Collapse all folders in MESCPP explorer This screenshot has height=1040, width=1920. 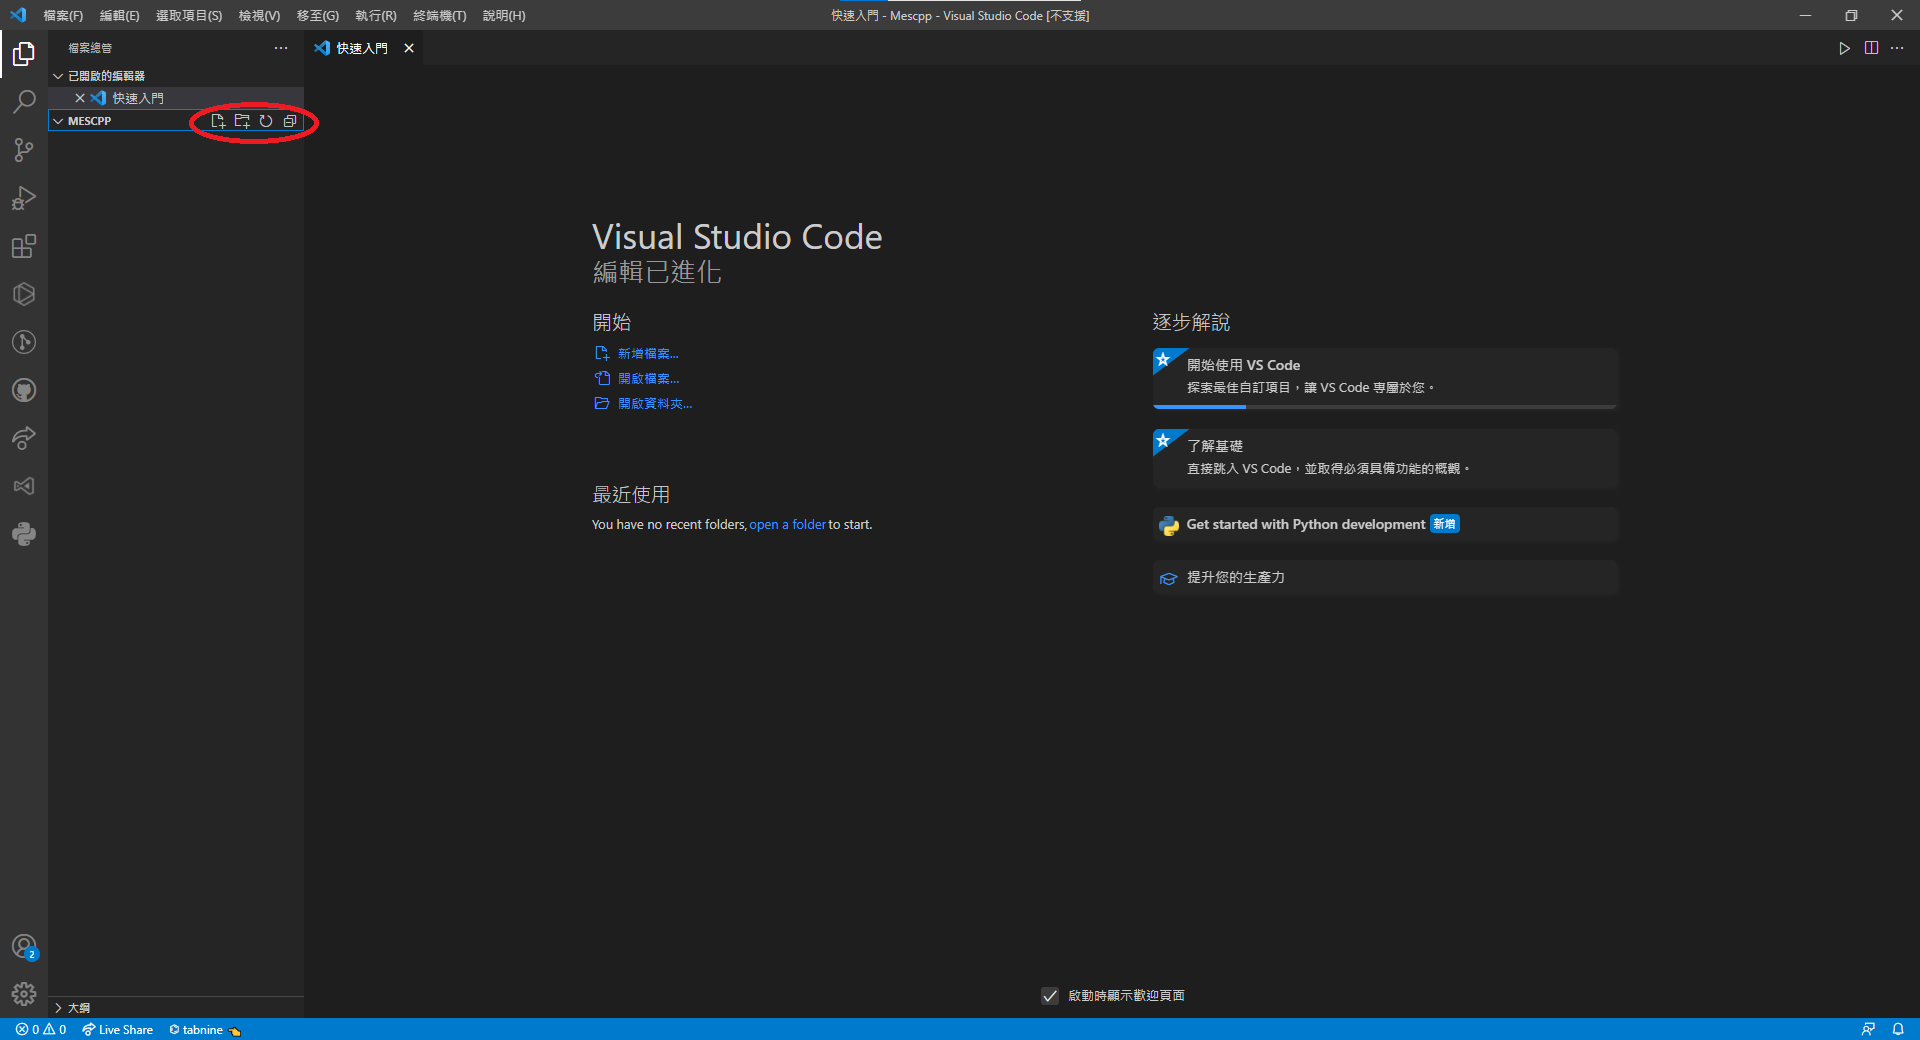(290, 121)
